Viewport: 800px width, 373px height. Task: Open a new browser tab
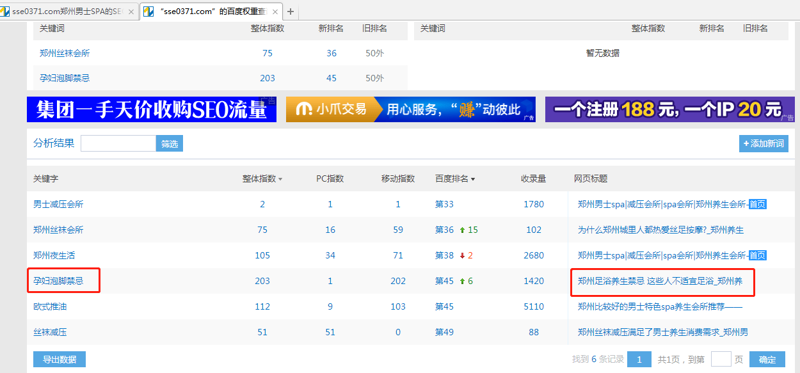291,11
